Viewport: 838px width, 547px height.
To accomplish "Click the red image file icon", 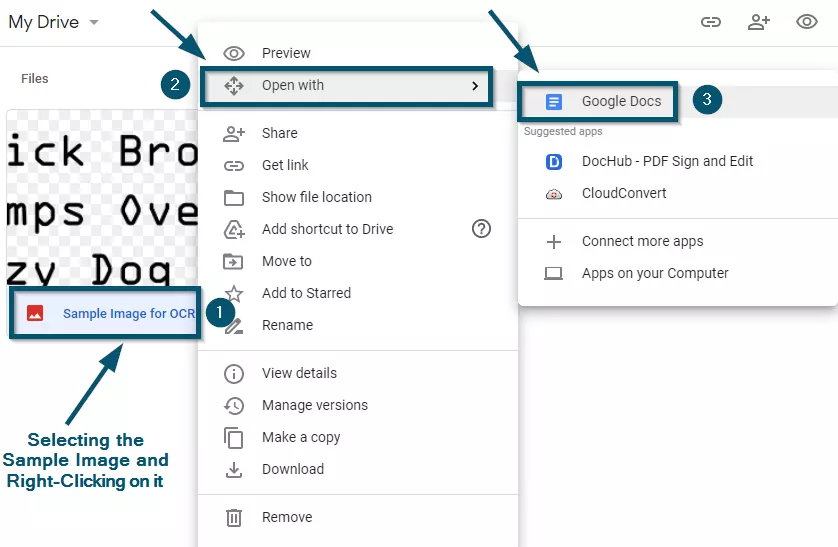I will pos(35,313).
